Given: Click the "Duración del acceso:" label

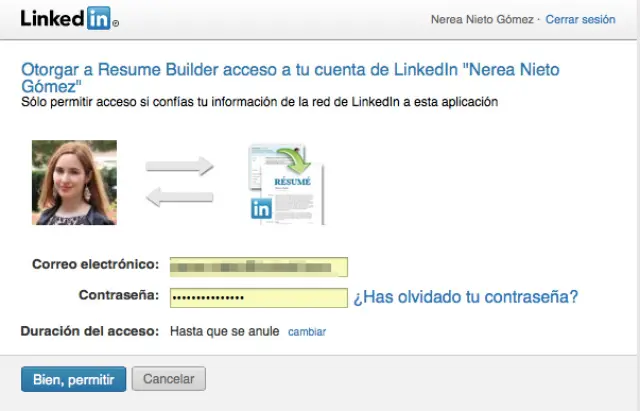Looking at the screenshot, I should click(x=90, y=331).
